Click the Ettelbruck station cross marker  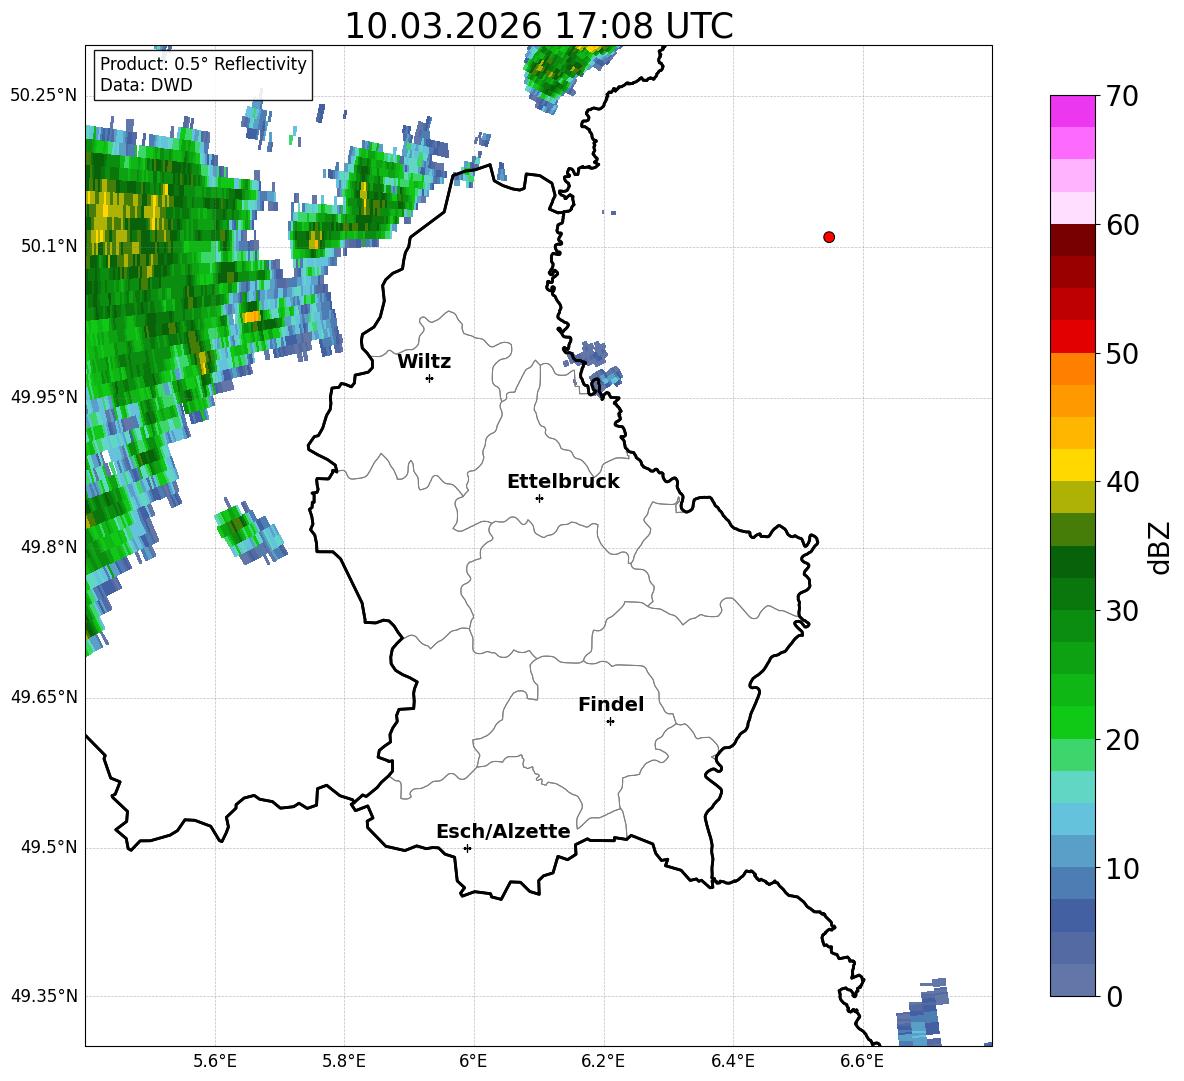[x=539, y=498]
